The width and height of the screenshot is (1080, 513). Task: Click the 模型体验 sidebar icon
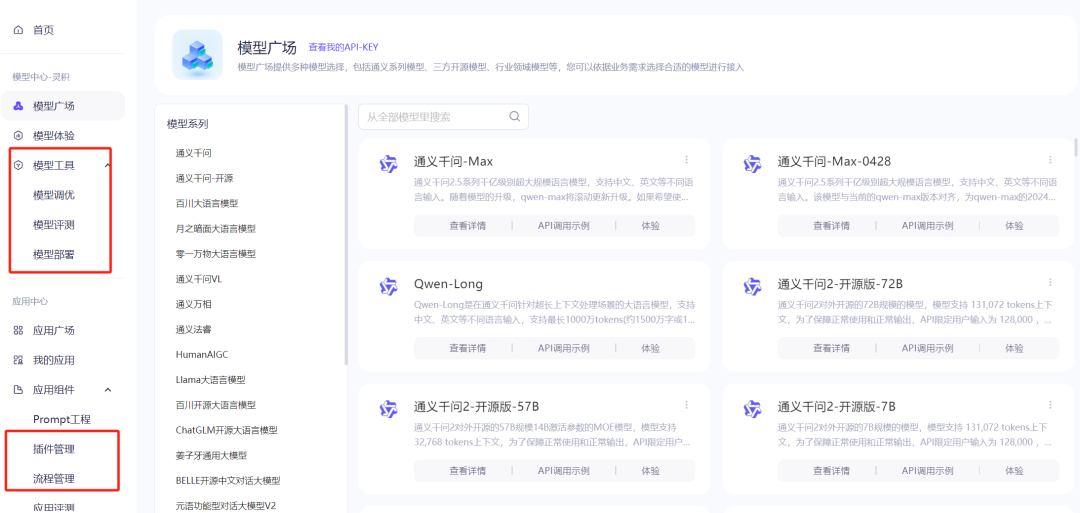19,136
